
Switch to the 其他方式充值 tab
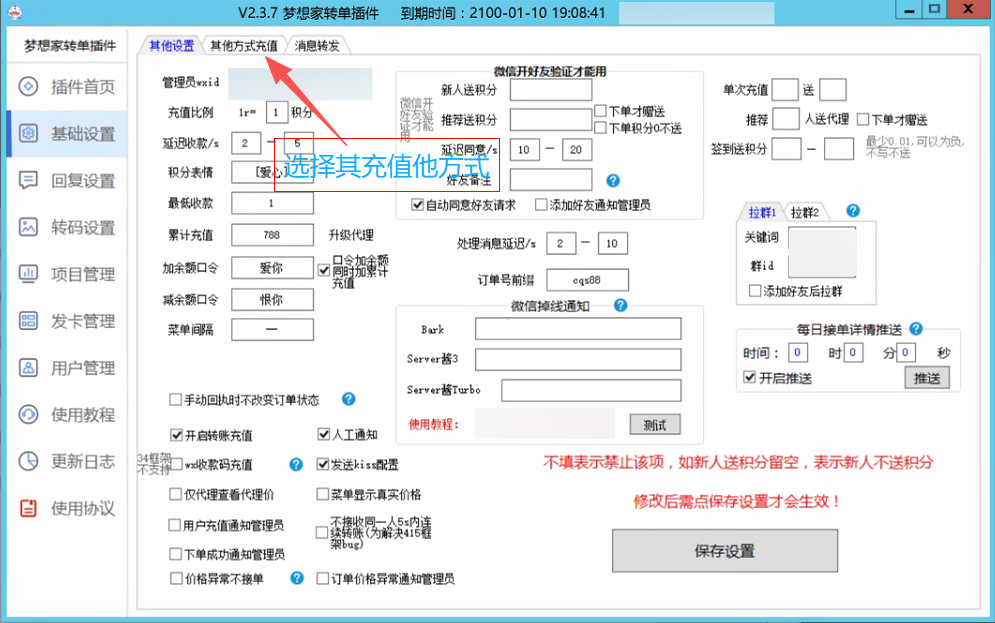point(243,46)
